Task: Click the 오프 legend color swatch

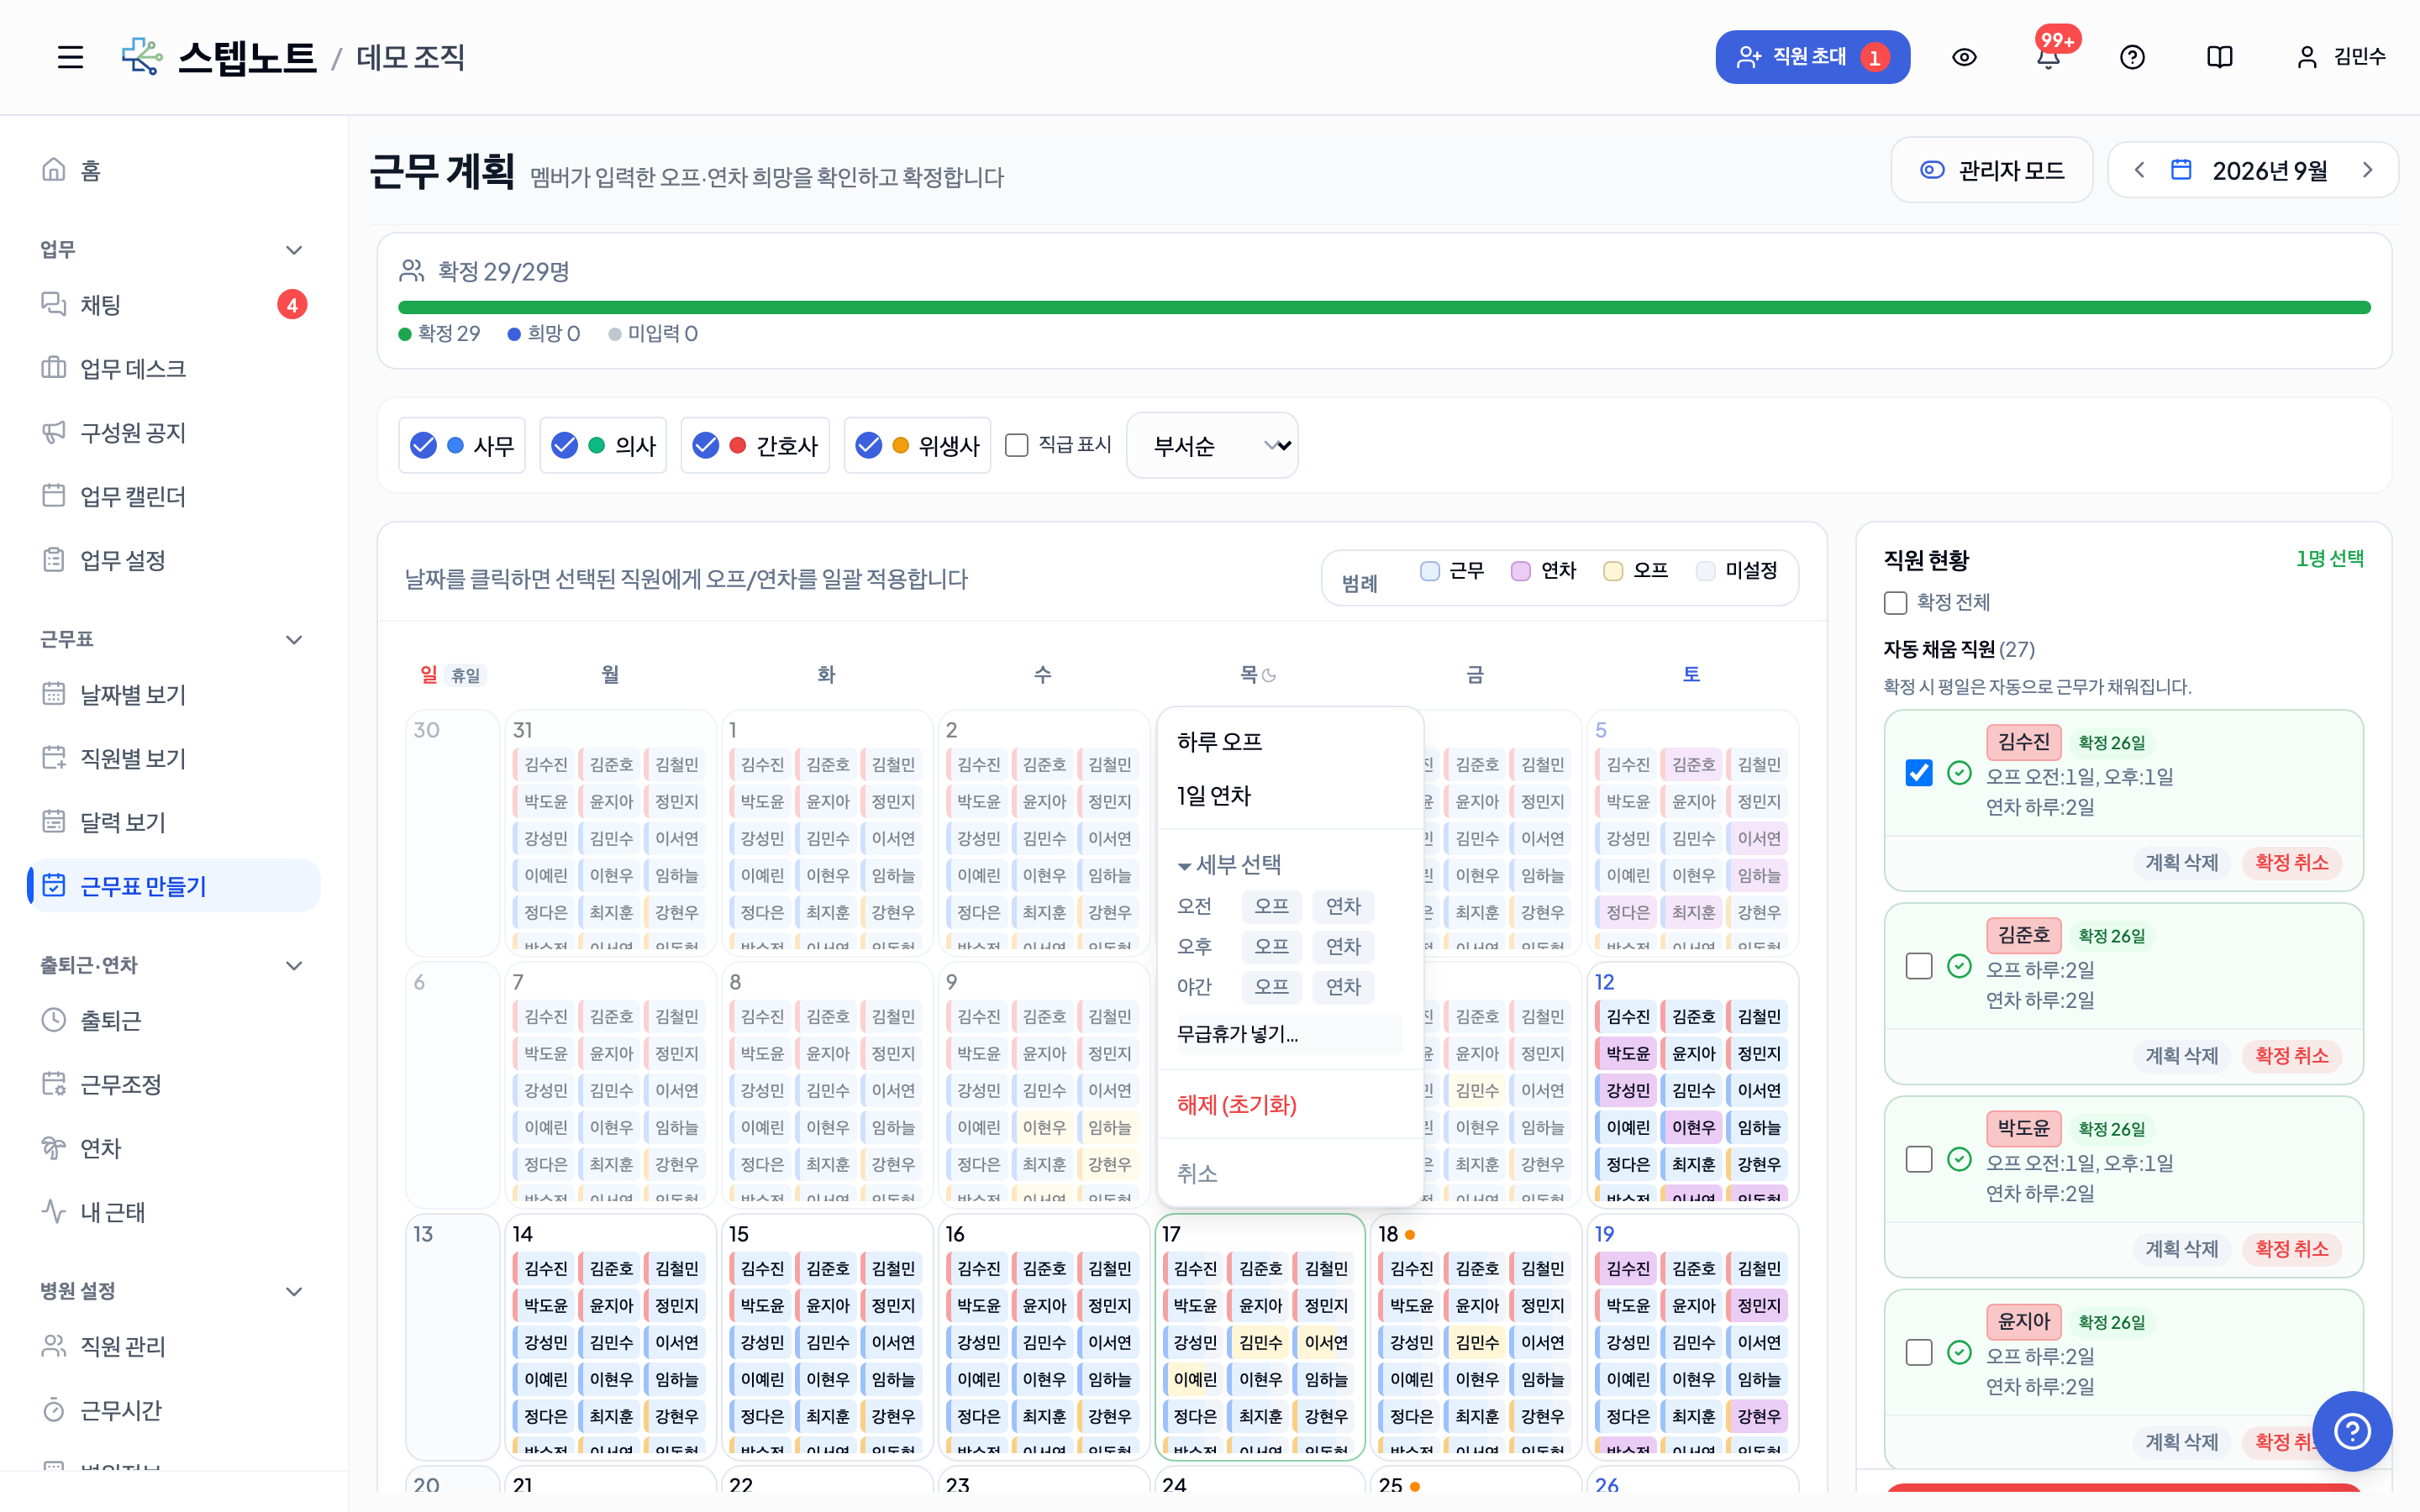Action: (1612, 571)
